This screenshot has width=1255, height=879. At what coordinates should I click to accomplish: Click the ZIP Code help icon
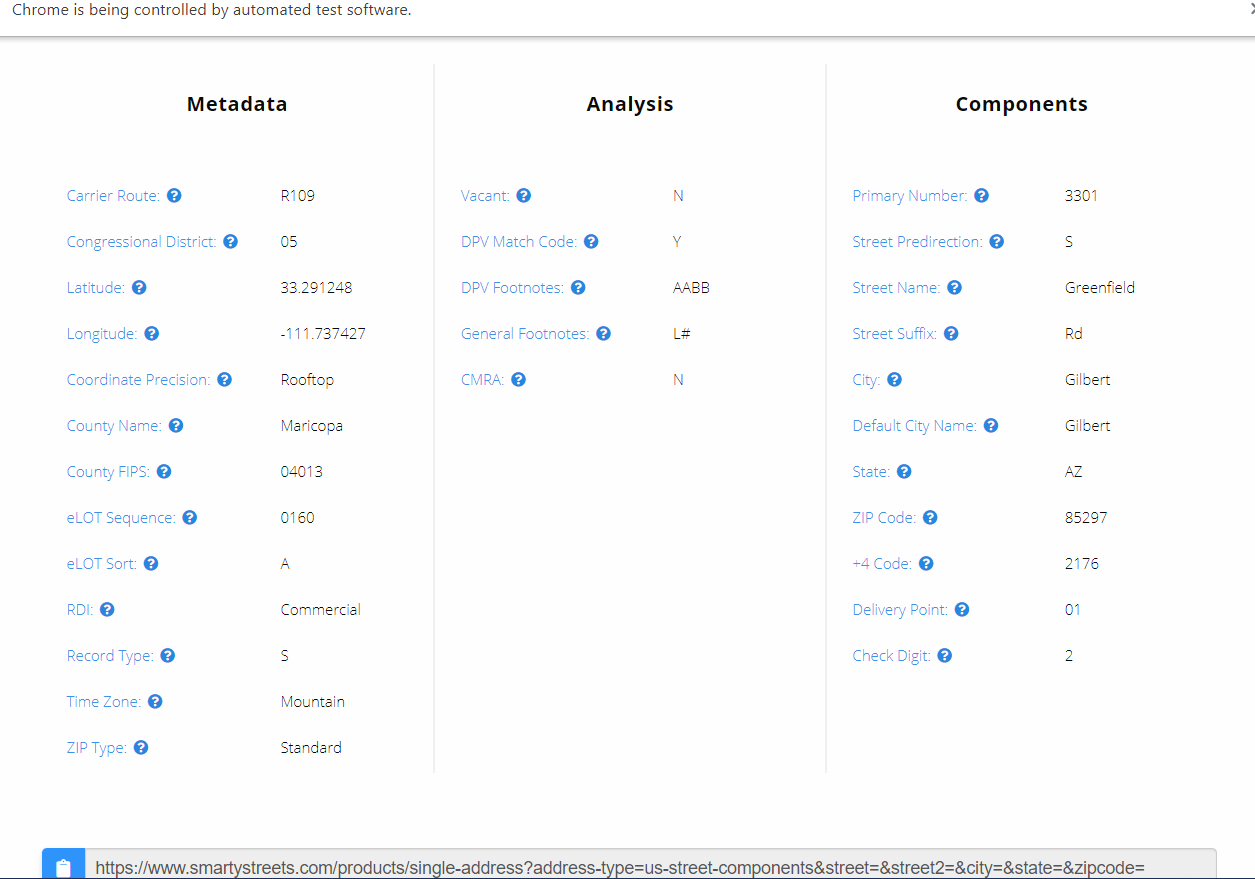930,518
